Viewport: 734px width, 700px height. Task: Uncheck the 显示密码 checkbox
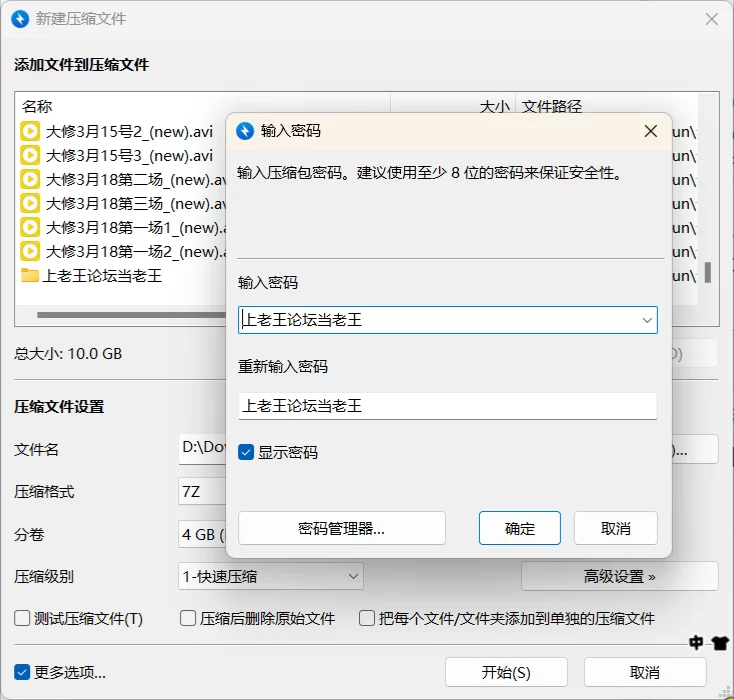[x=246, y=453]
